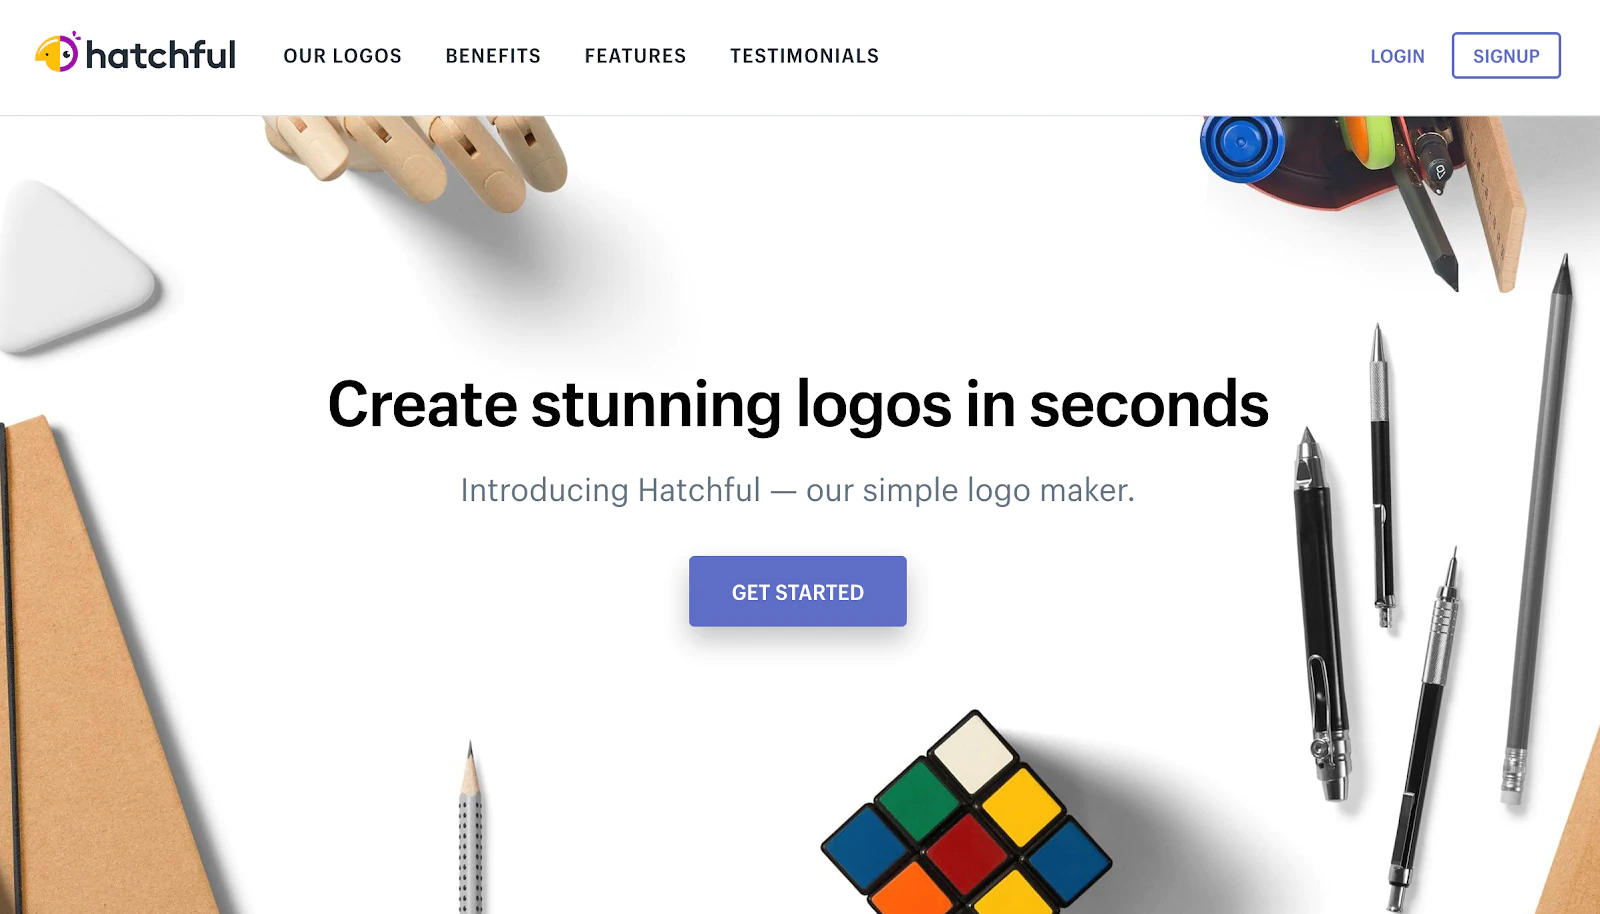Click the Signup button
The height and width of the screenshot is (914, 1600).
(x=1506, y=56)
